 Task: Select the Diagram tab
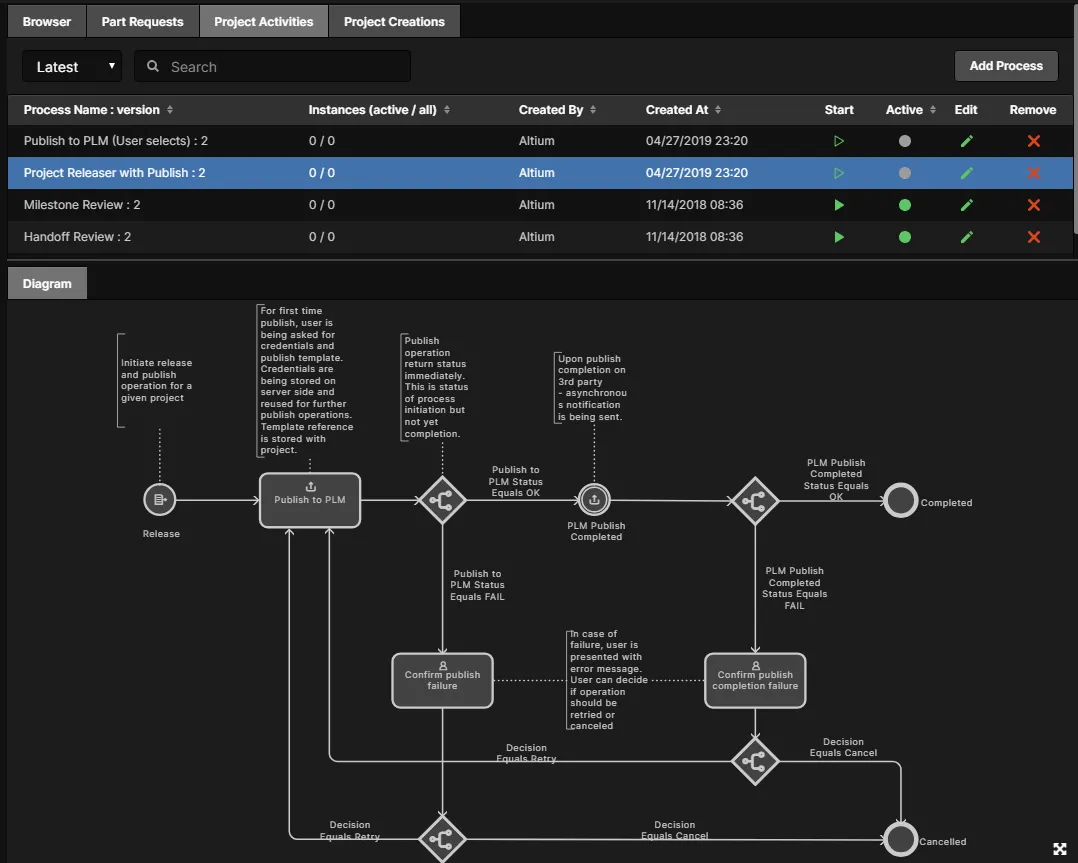(47, 283)
